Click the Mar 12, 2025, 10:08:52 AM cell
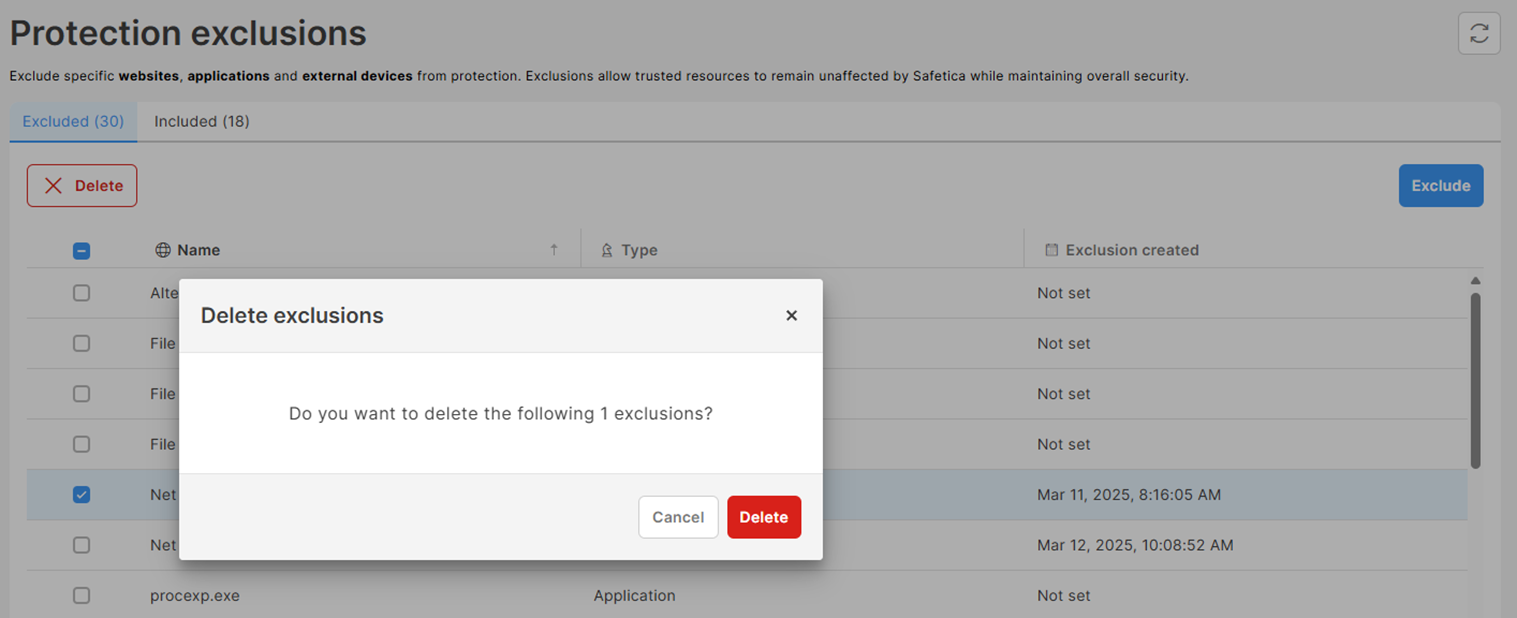The image size is (1517, 618). 1135,545
